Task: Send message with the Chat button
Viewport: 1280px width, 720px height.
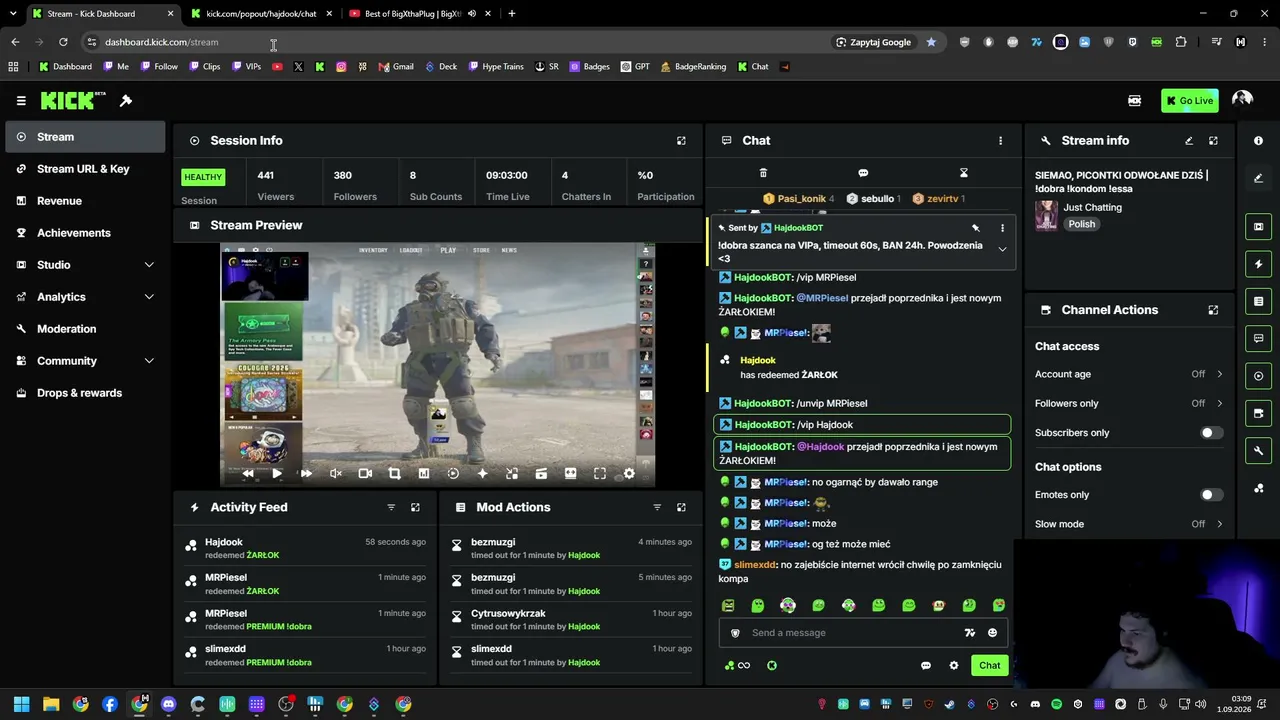Action: point(989,666)
